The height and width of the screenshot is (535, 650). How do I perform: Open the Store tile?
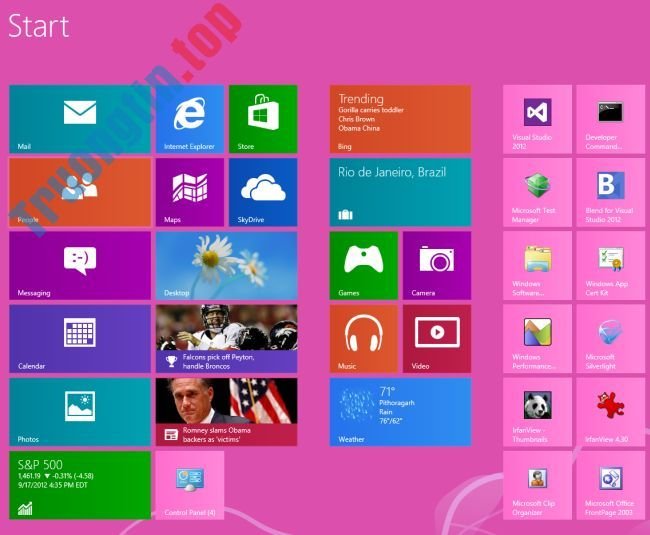coord(263,119)
